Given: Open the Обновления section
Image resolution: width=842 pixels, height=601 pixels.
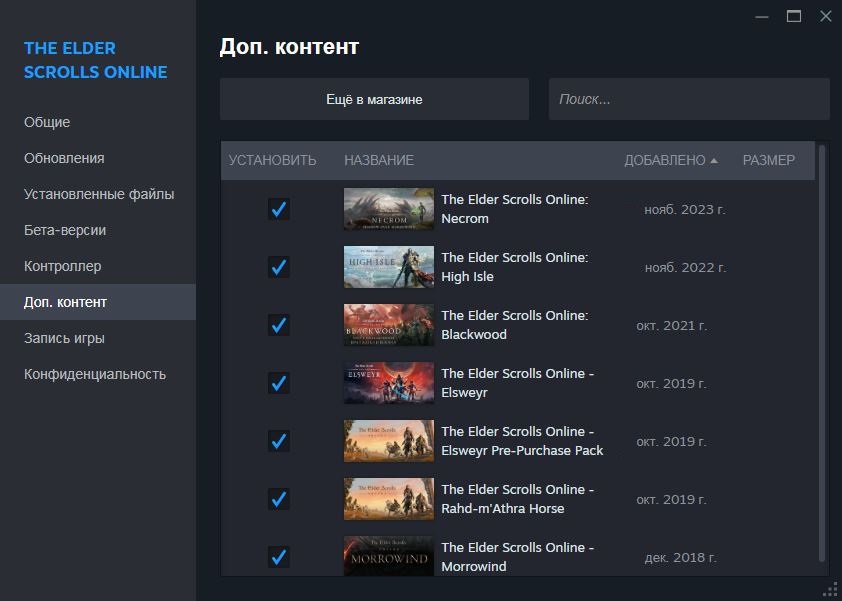Looking at the screenshot, I should click(98, 158).
